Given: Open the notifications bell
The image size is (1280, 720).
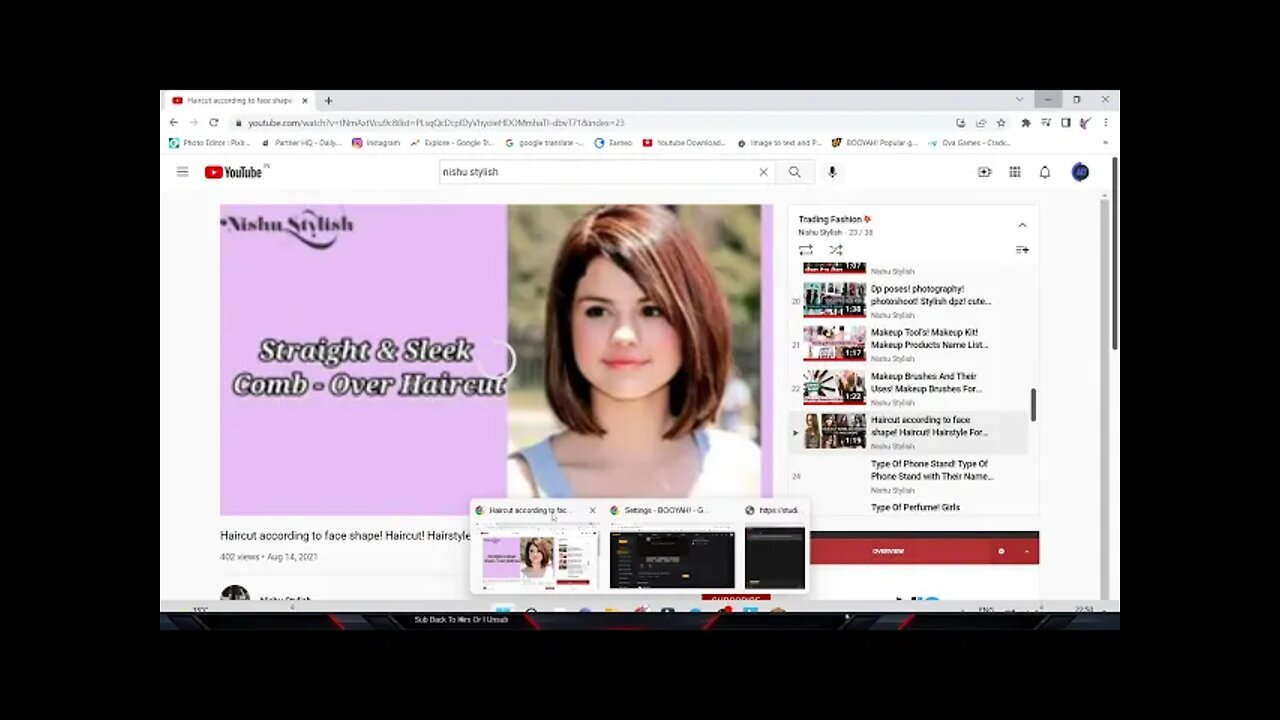Looking at the screenshot, I should [1044, 172].
